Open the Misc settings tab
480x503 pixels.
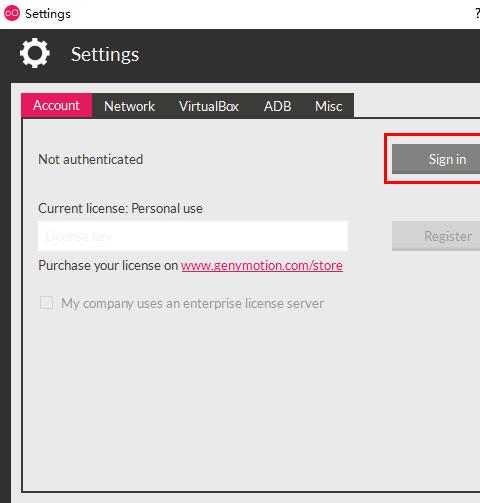pos(328,106)
